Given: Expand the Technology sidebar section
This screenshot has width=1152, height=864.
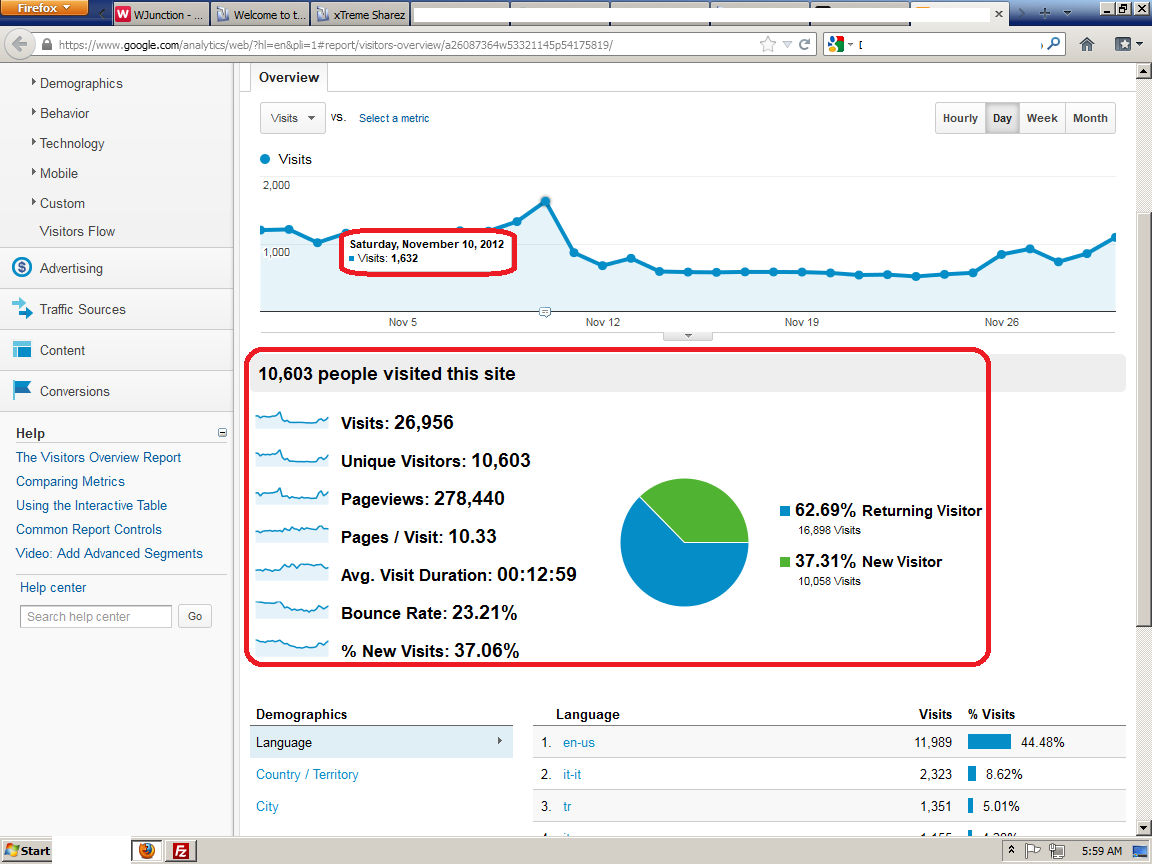Looking at the screenshot, I should 71,144.
